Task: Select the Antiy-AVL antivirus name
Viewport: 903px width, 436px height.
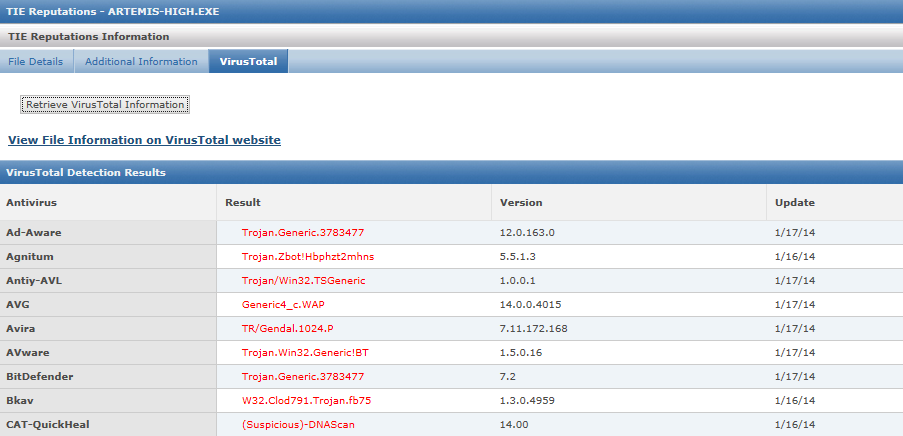Action: tap(33, 280)
